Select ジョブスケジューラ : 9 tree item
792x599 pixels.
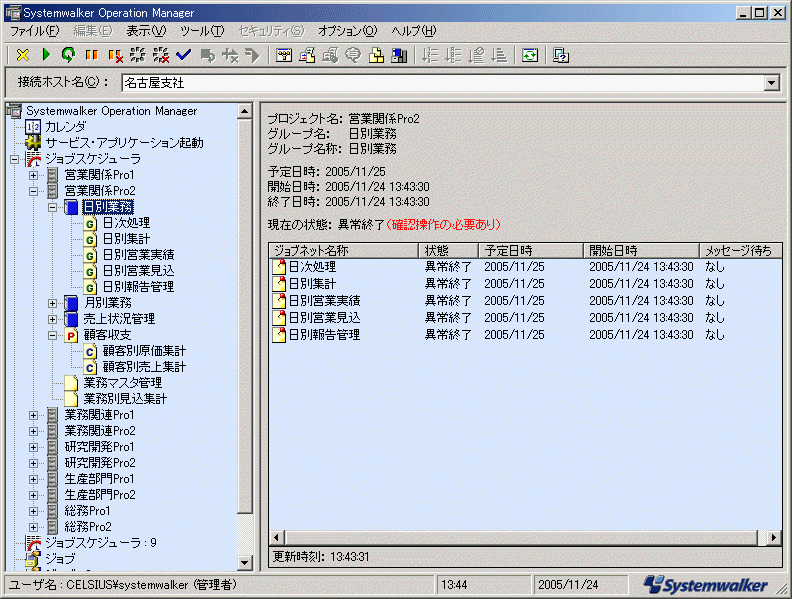tap(101, 543)
